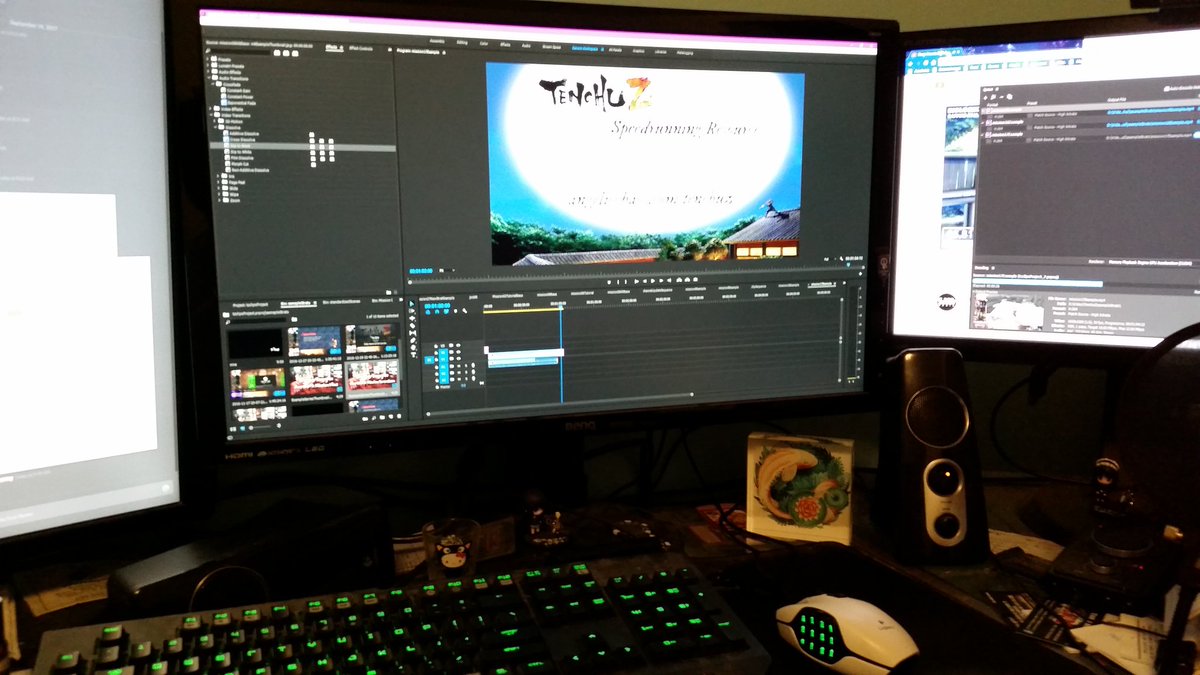Expand the Zoom transitions folder
The height and width of the screenshot is (675, 1200).
point(219,200)
